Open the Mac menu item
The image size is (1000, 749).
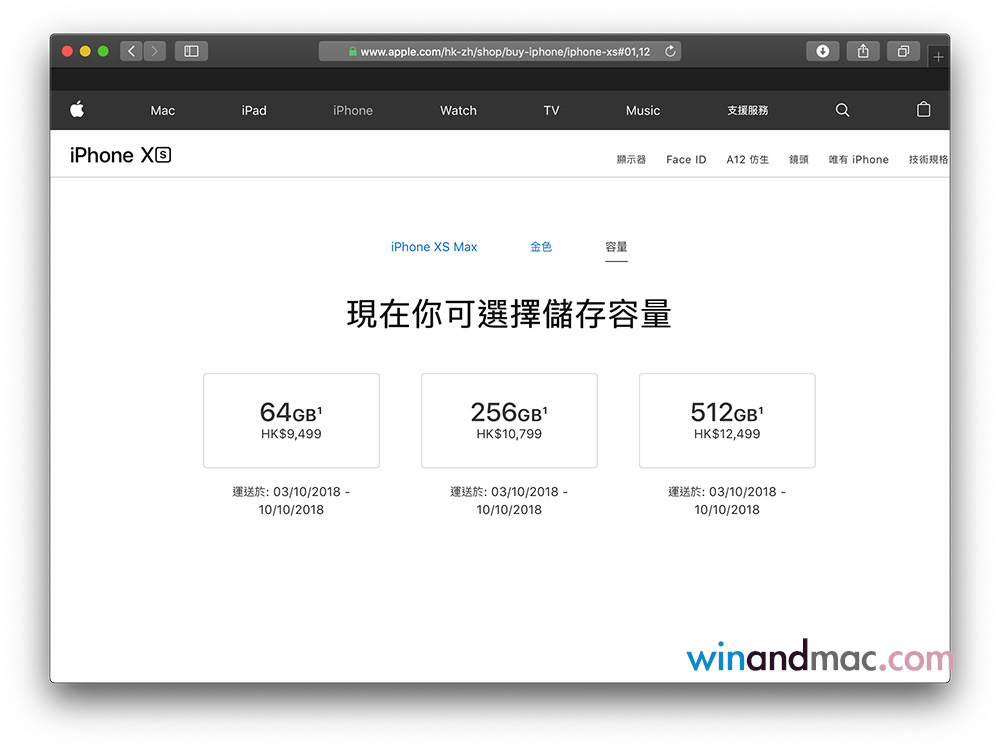[x=162, y=110]
